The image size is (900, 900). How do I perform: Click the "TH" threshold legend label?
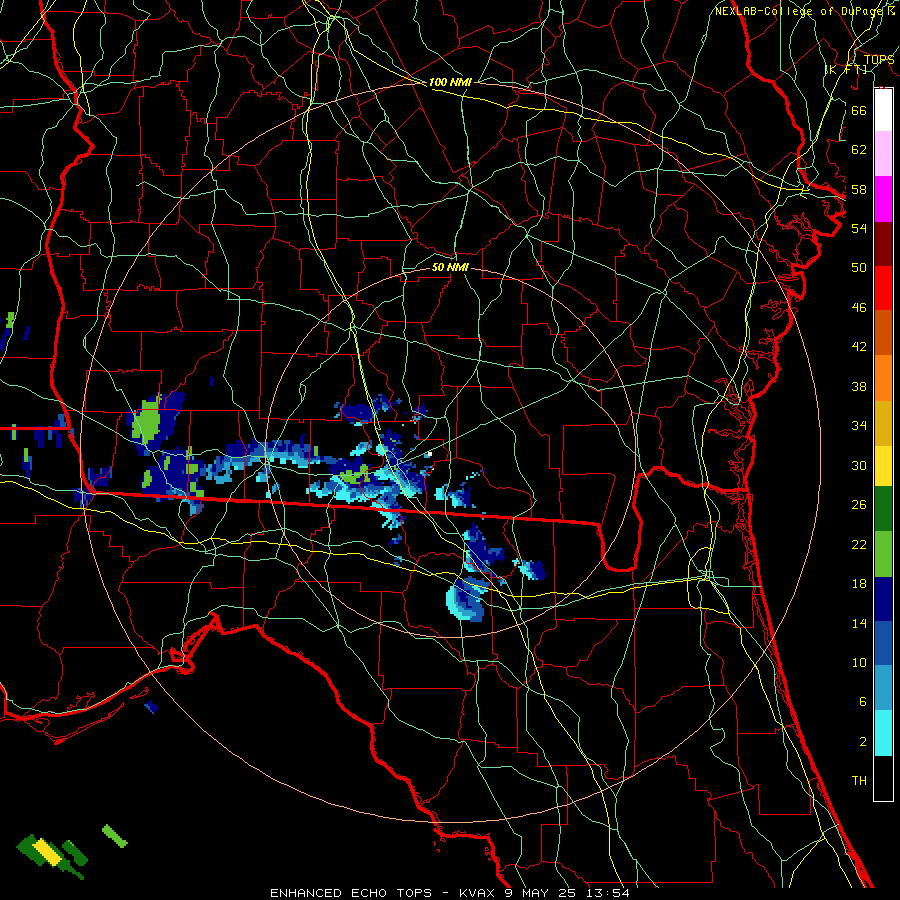coord(859,781)
